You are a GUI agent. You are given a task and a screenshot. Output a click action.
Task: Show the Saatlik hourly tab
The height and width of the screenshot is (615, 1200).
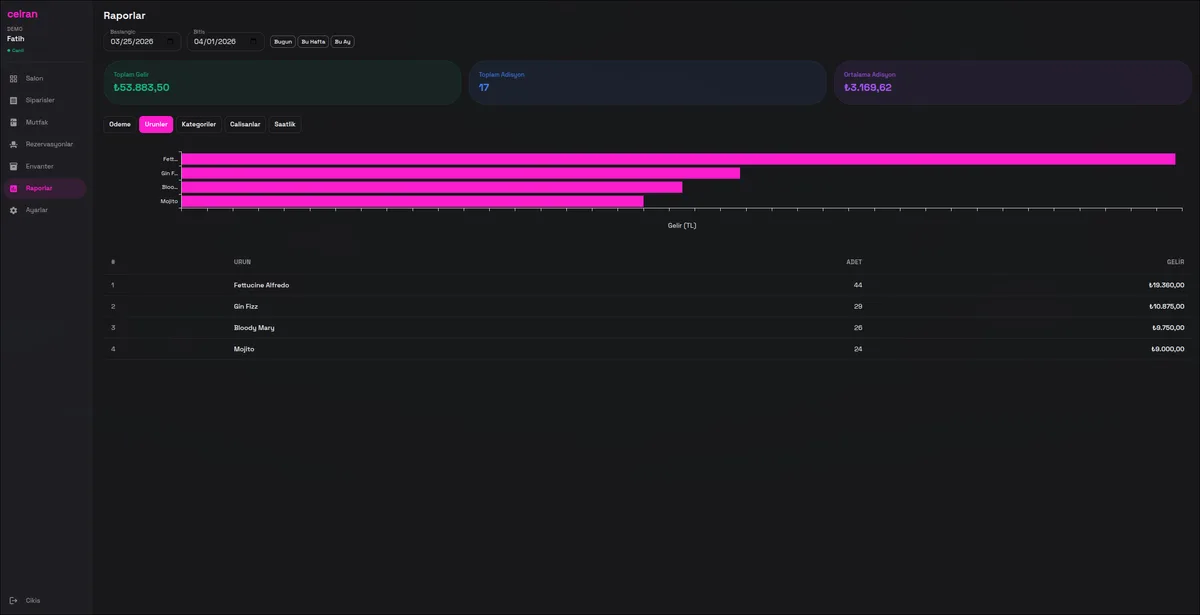(285, 125)
